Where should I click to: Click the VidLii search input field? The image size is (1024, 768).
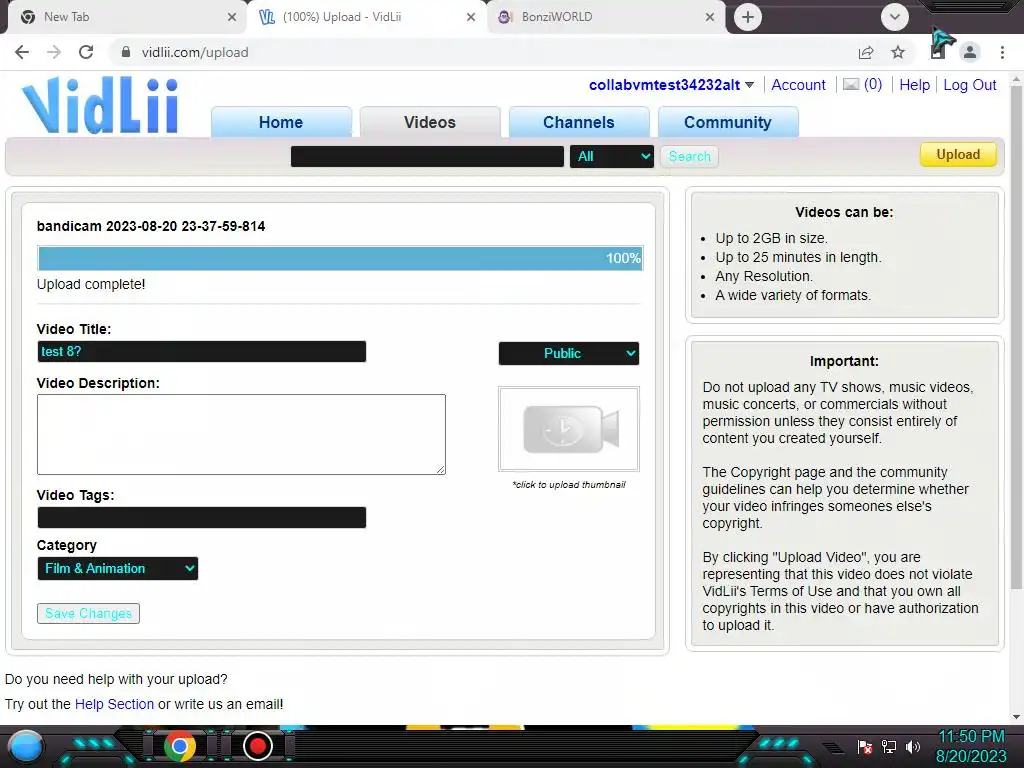coord(427,157)
